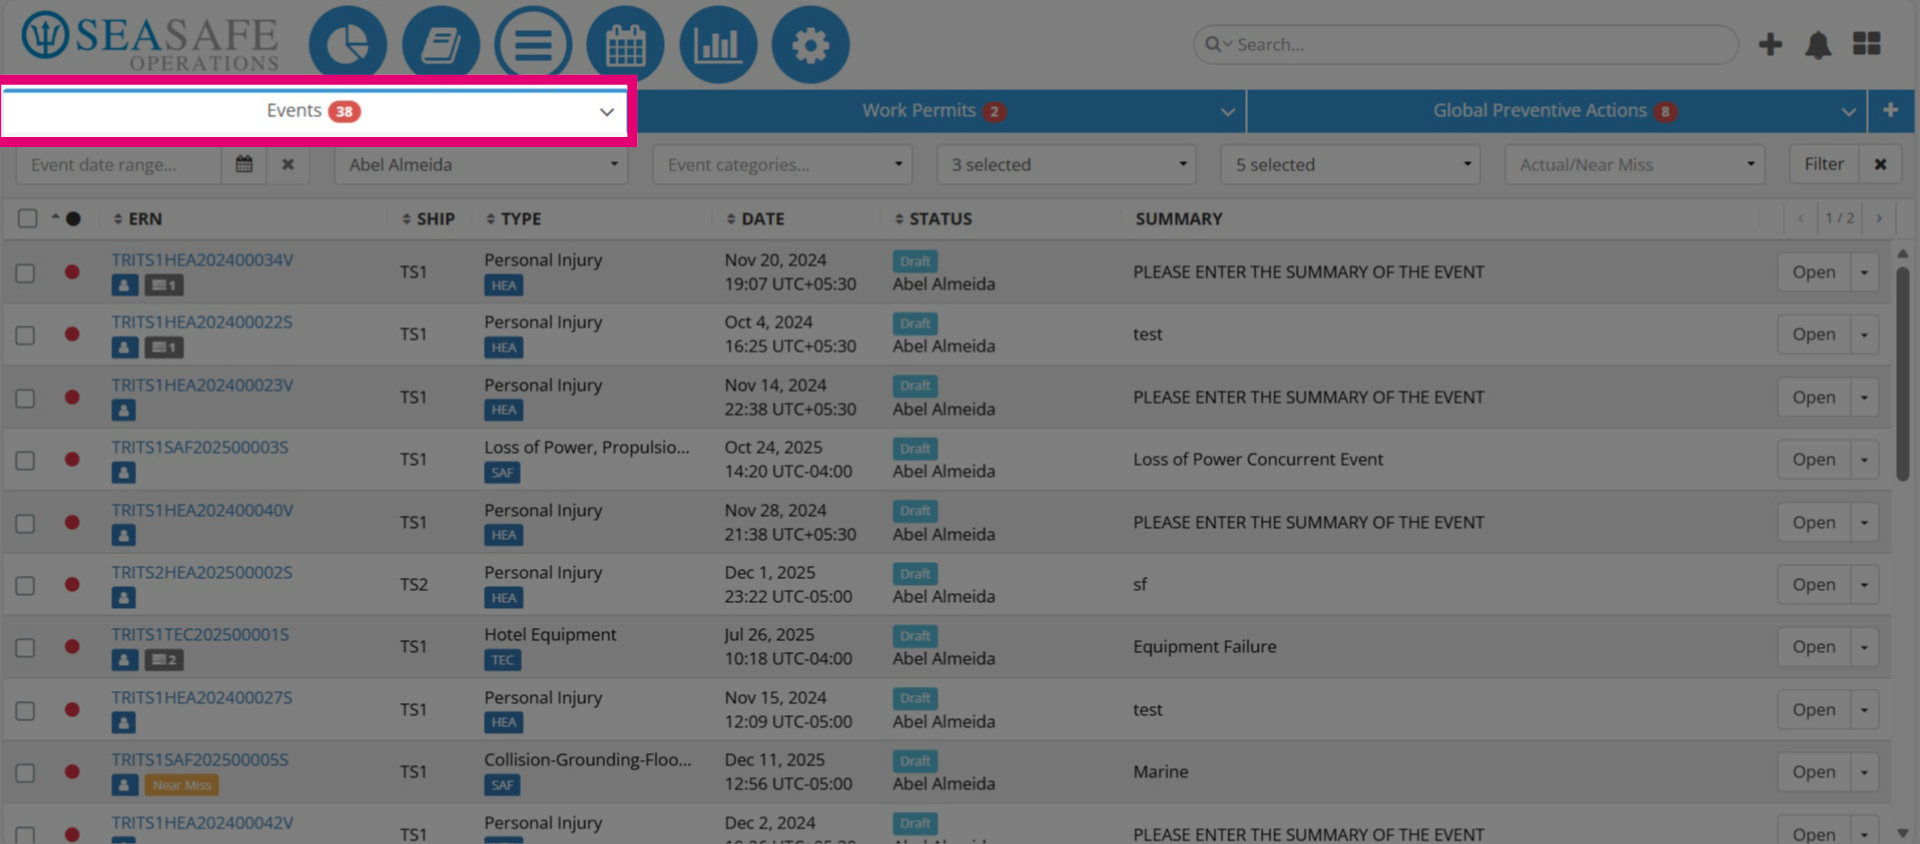
Task: Click the comments icon under TRITS1TEC202500001S
Action: click(164, 660)
